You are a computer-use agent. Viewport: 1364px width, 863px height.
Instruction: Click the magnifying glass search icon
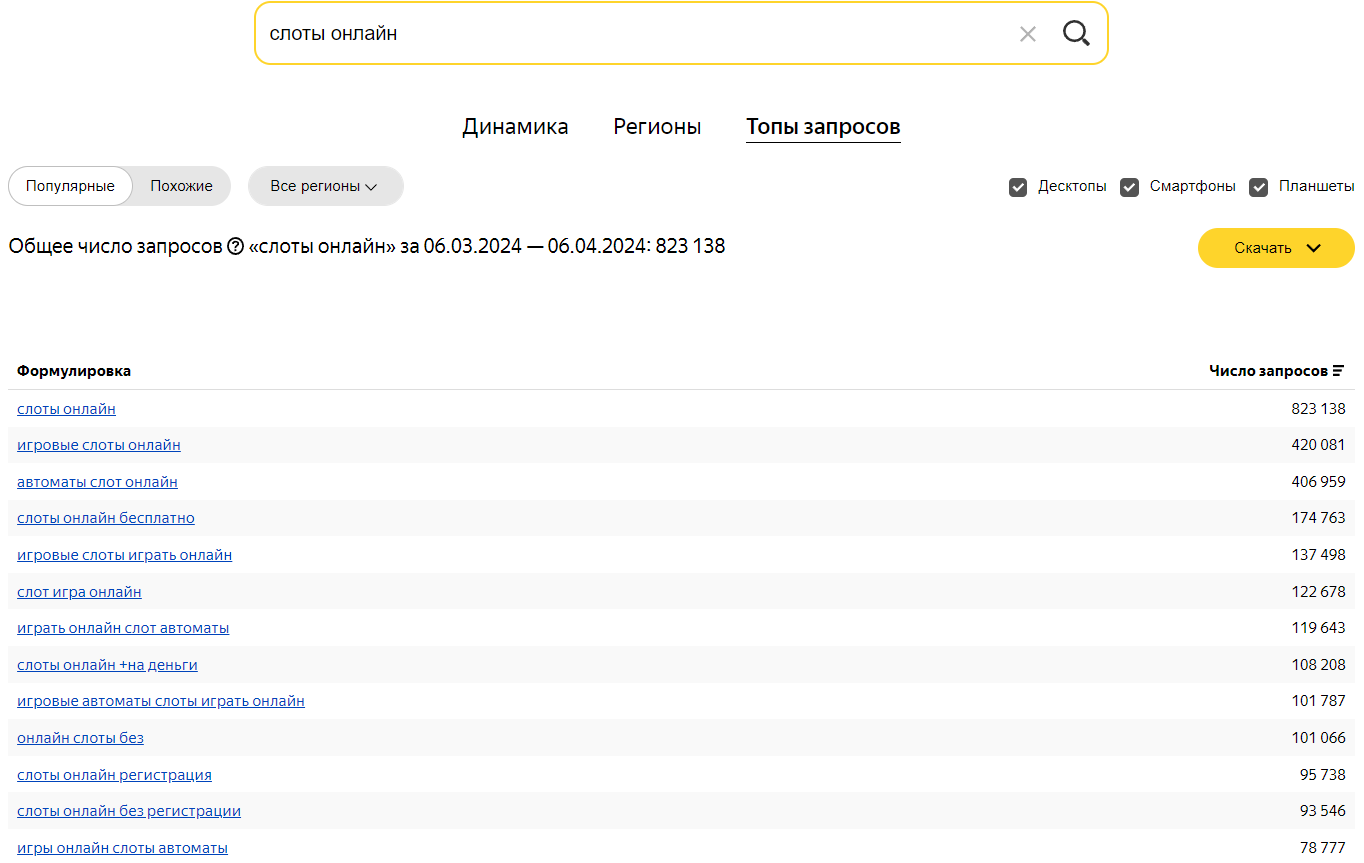click(1076, 33)
